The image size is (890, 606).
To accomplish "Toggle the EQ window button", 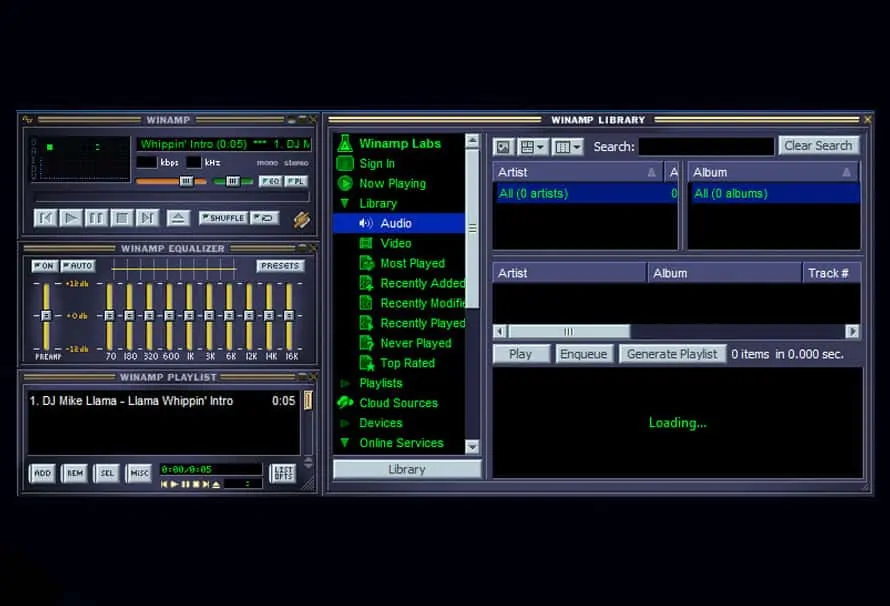I will pos(271,181).
